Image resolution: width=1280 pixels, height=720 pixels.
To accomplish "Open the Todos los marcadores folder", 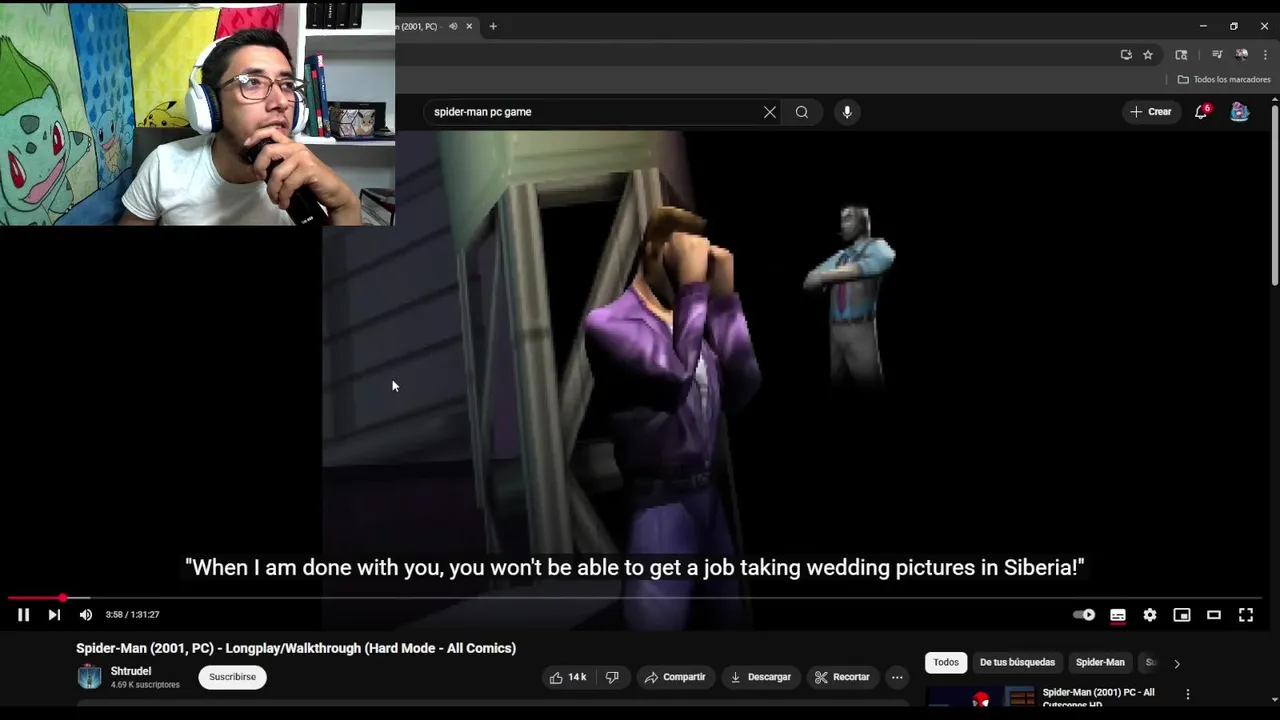I will click(x=1224, y=80).
